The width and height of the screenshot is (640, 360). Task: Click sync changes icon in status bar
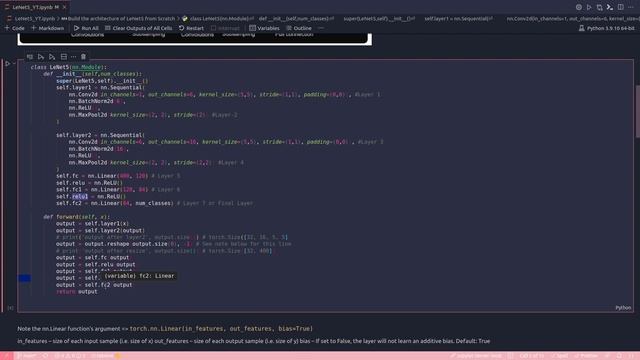(45, 356)
